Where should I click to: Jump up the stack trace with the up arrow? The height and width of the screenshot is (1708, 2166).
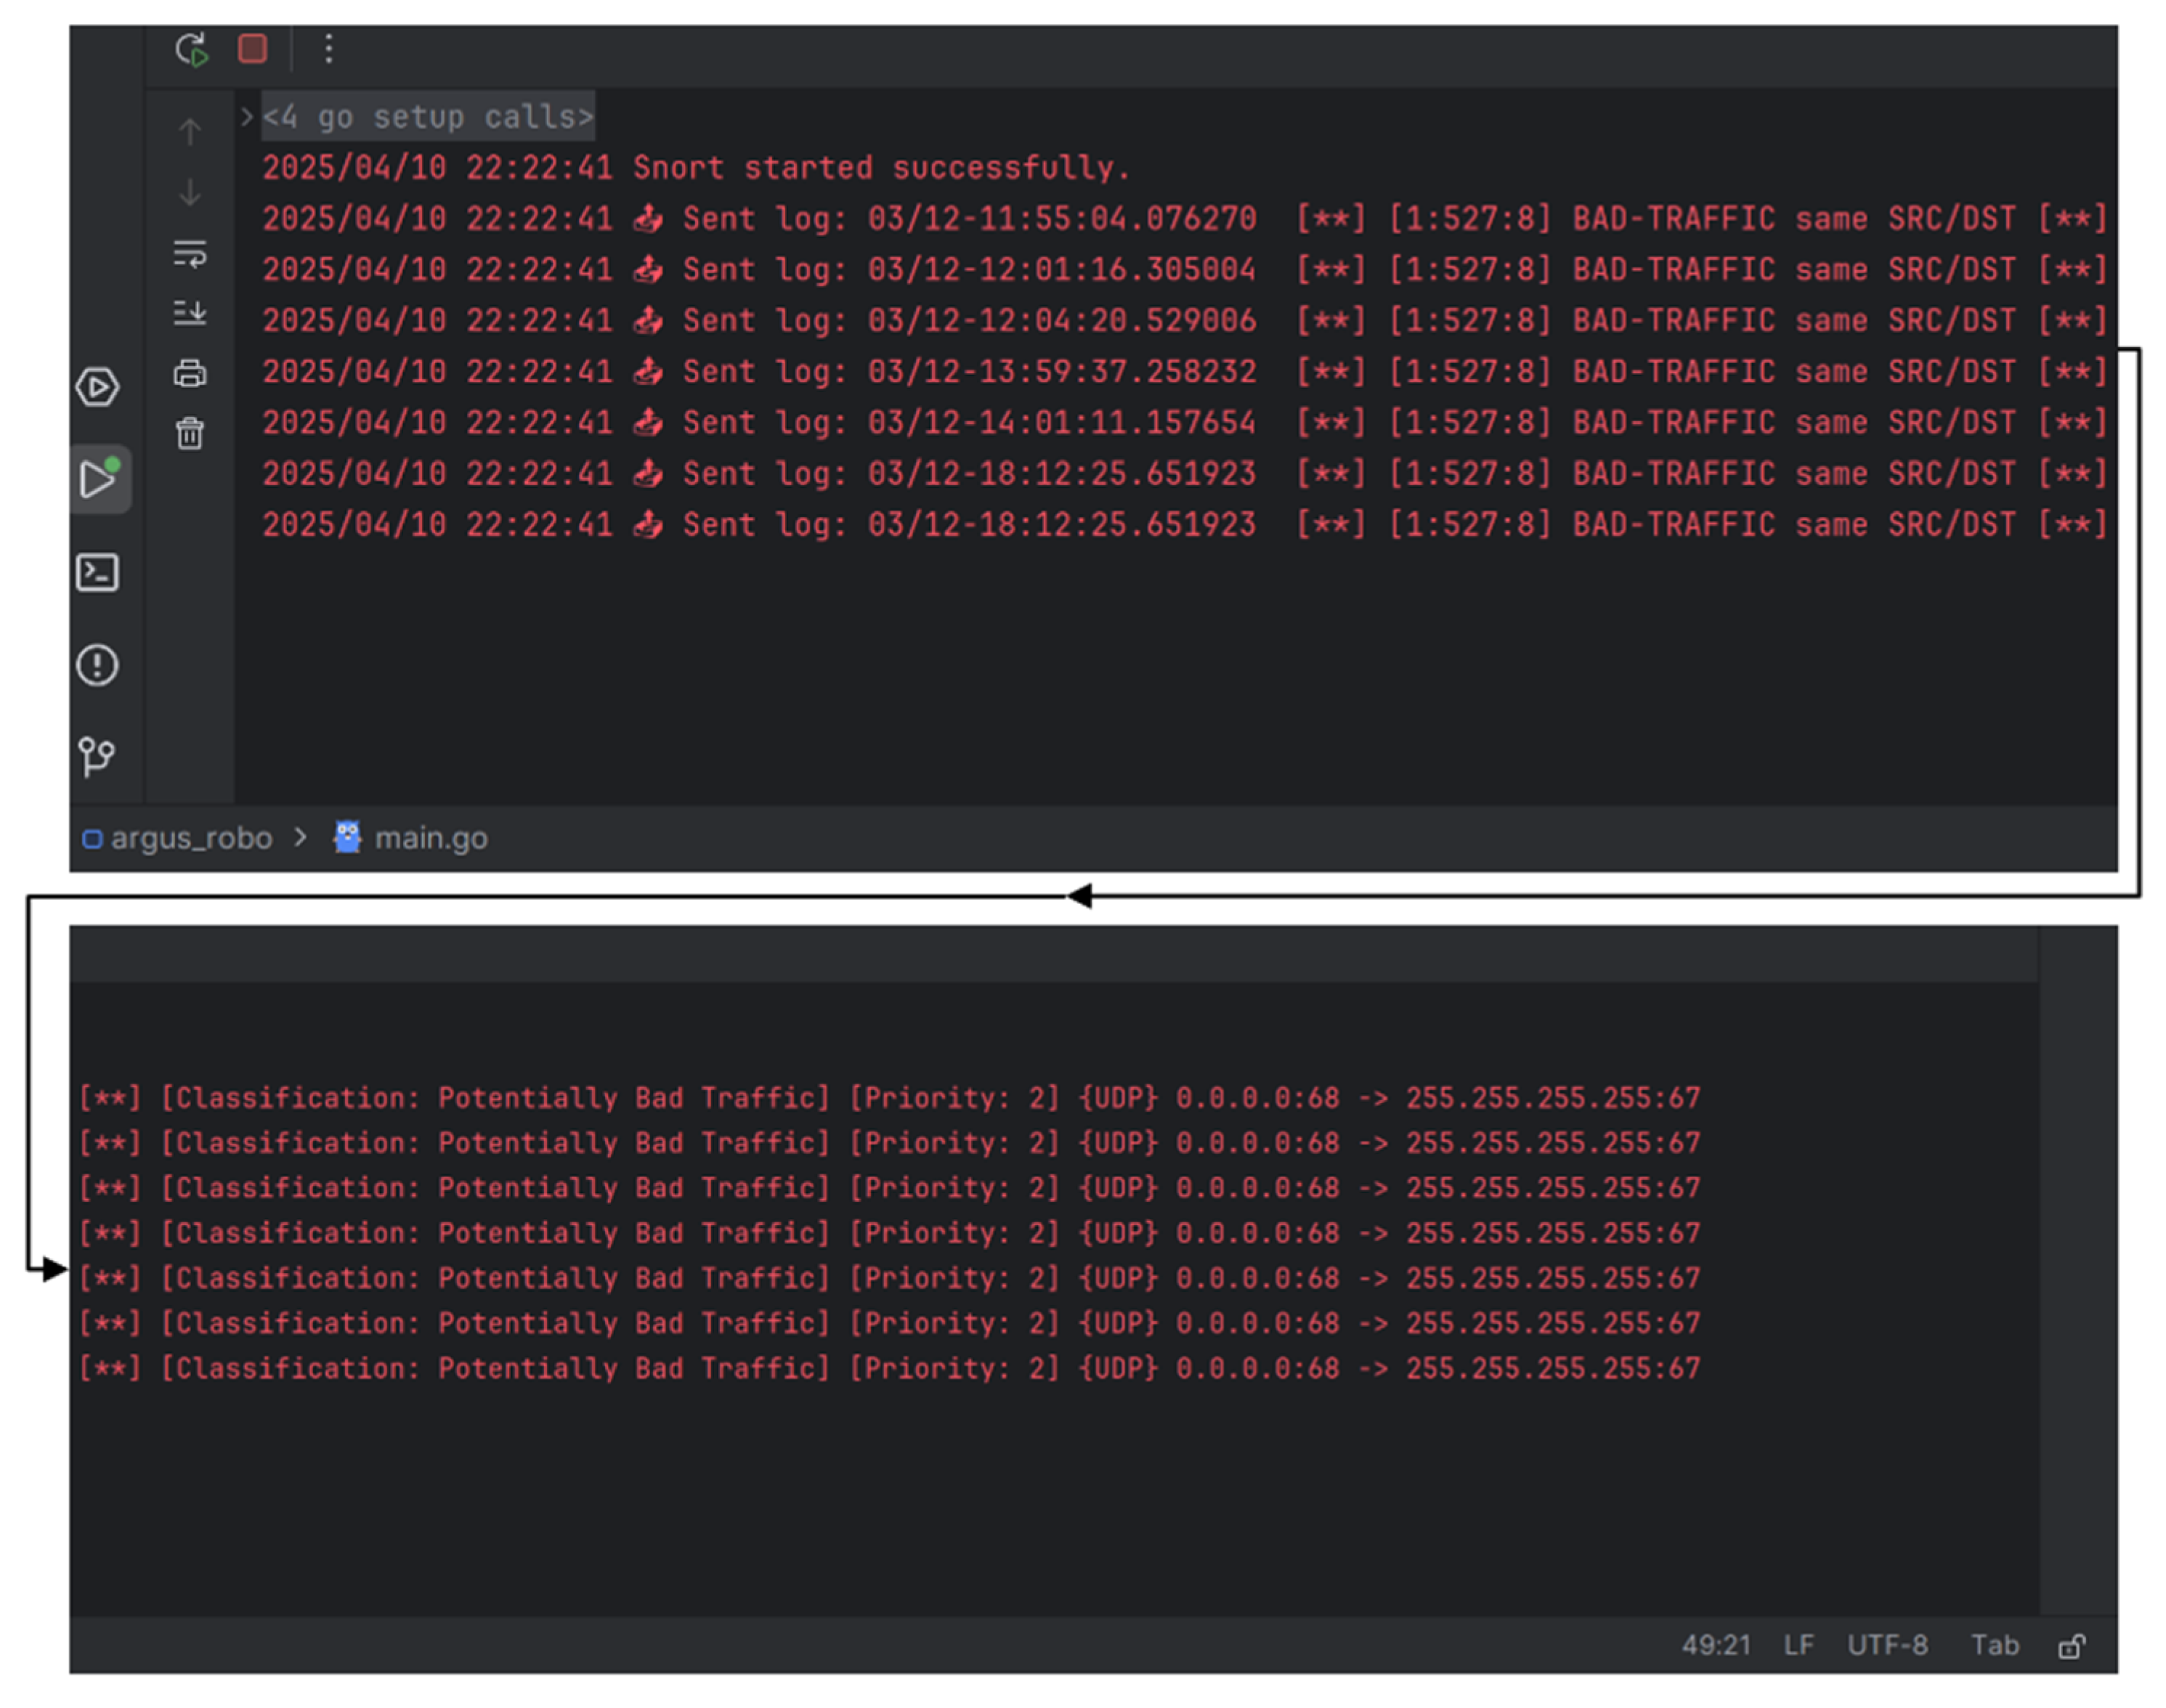189,131
